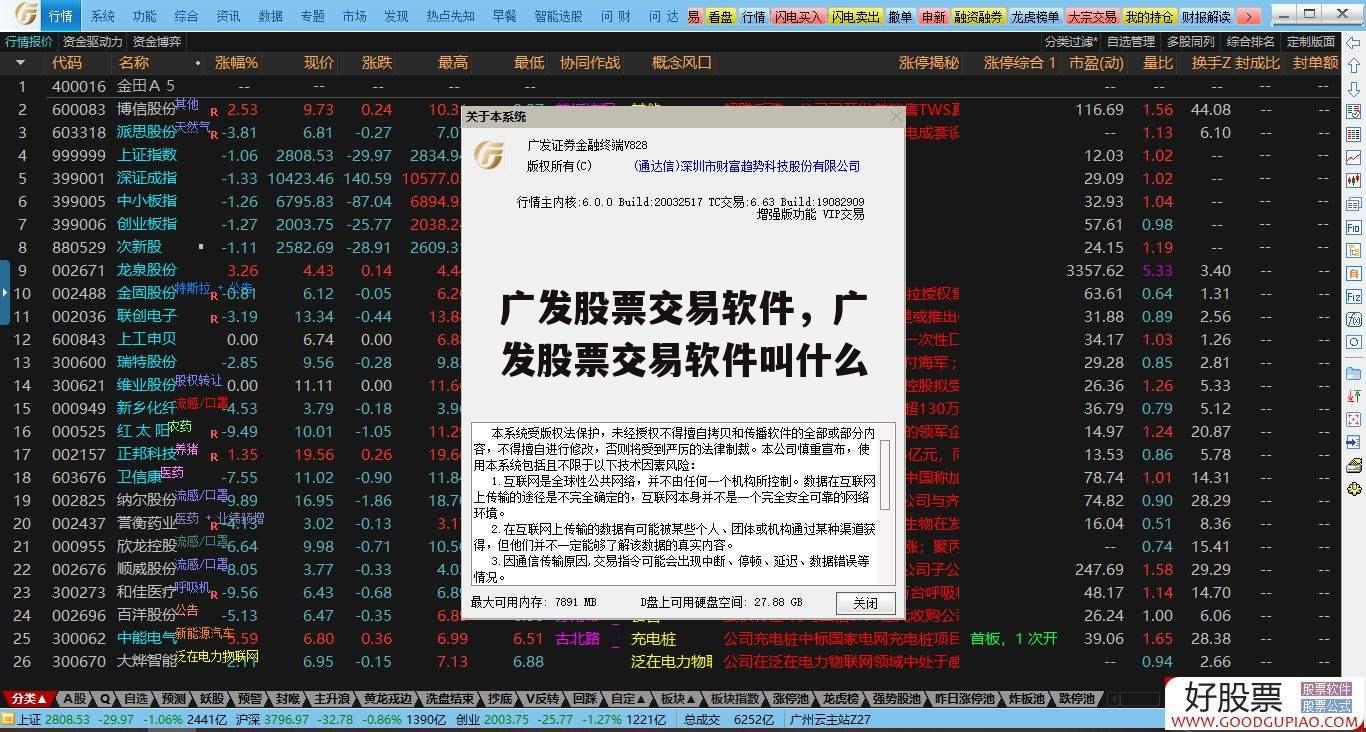1366x732 pixels.
Task: Open the dropdown arrow left of 代码 header
Action: click(20, 63)
